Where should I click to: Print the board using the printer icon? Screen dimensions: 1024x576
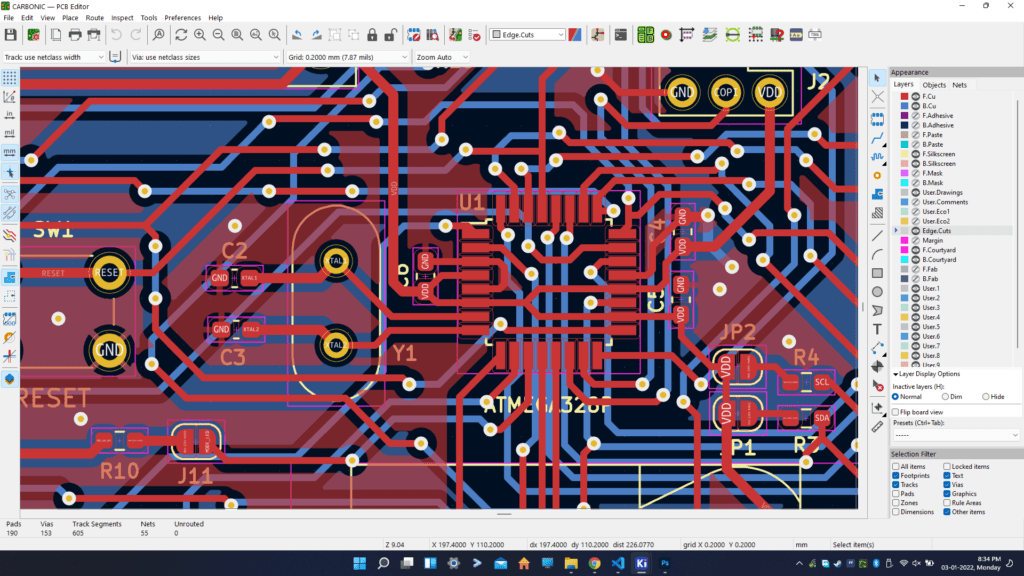(x=75, y=35)
